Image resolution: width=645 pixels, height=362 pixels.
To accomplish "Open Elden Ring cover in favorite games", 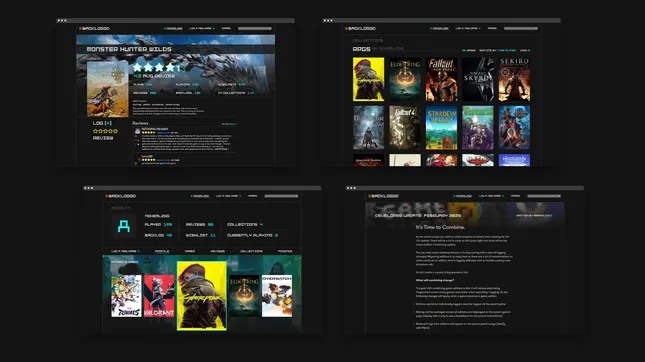I will 244,296.
